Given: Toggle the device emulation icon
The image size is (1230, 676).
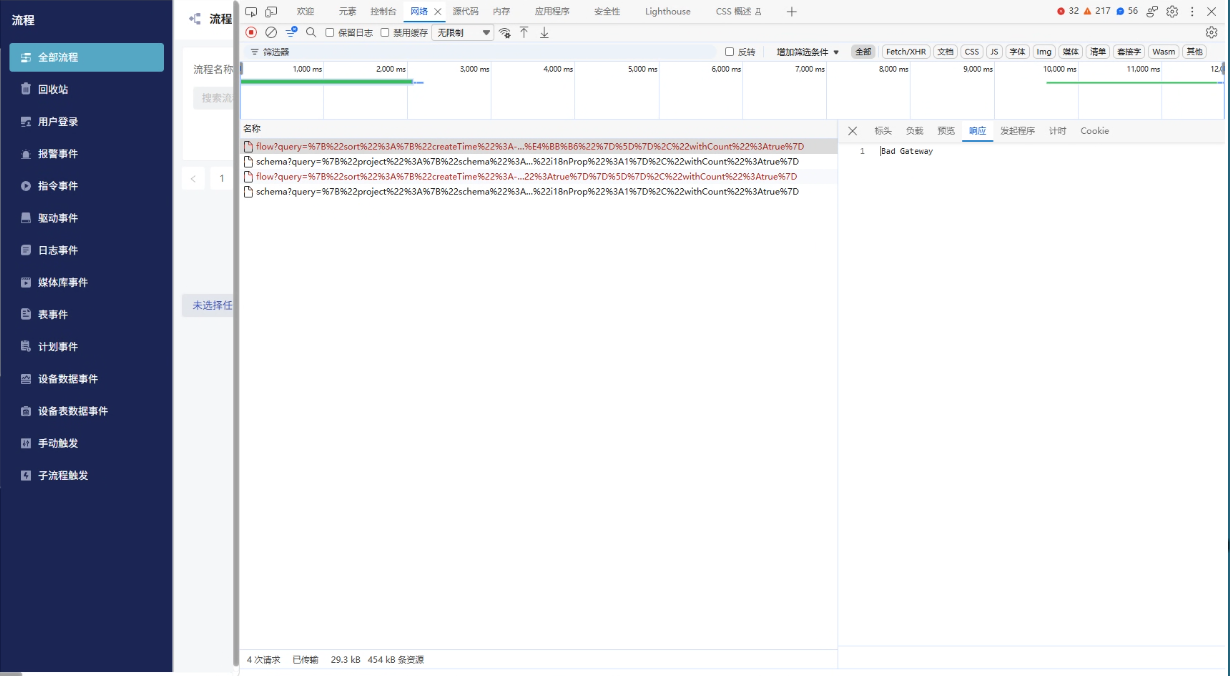Looking at the screenshot, I should pos(271,11).
